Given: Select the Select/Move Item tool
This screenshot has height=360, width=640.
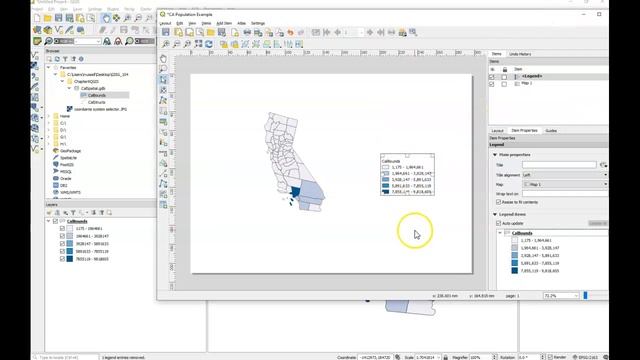Looking at the screenshot, I should point(163,79).
